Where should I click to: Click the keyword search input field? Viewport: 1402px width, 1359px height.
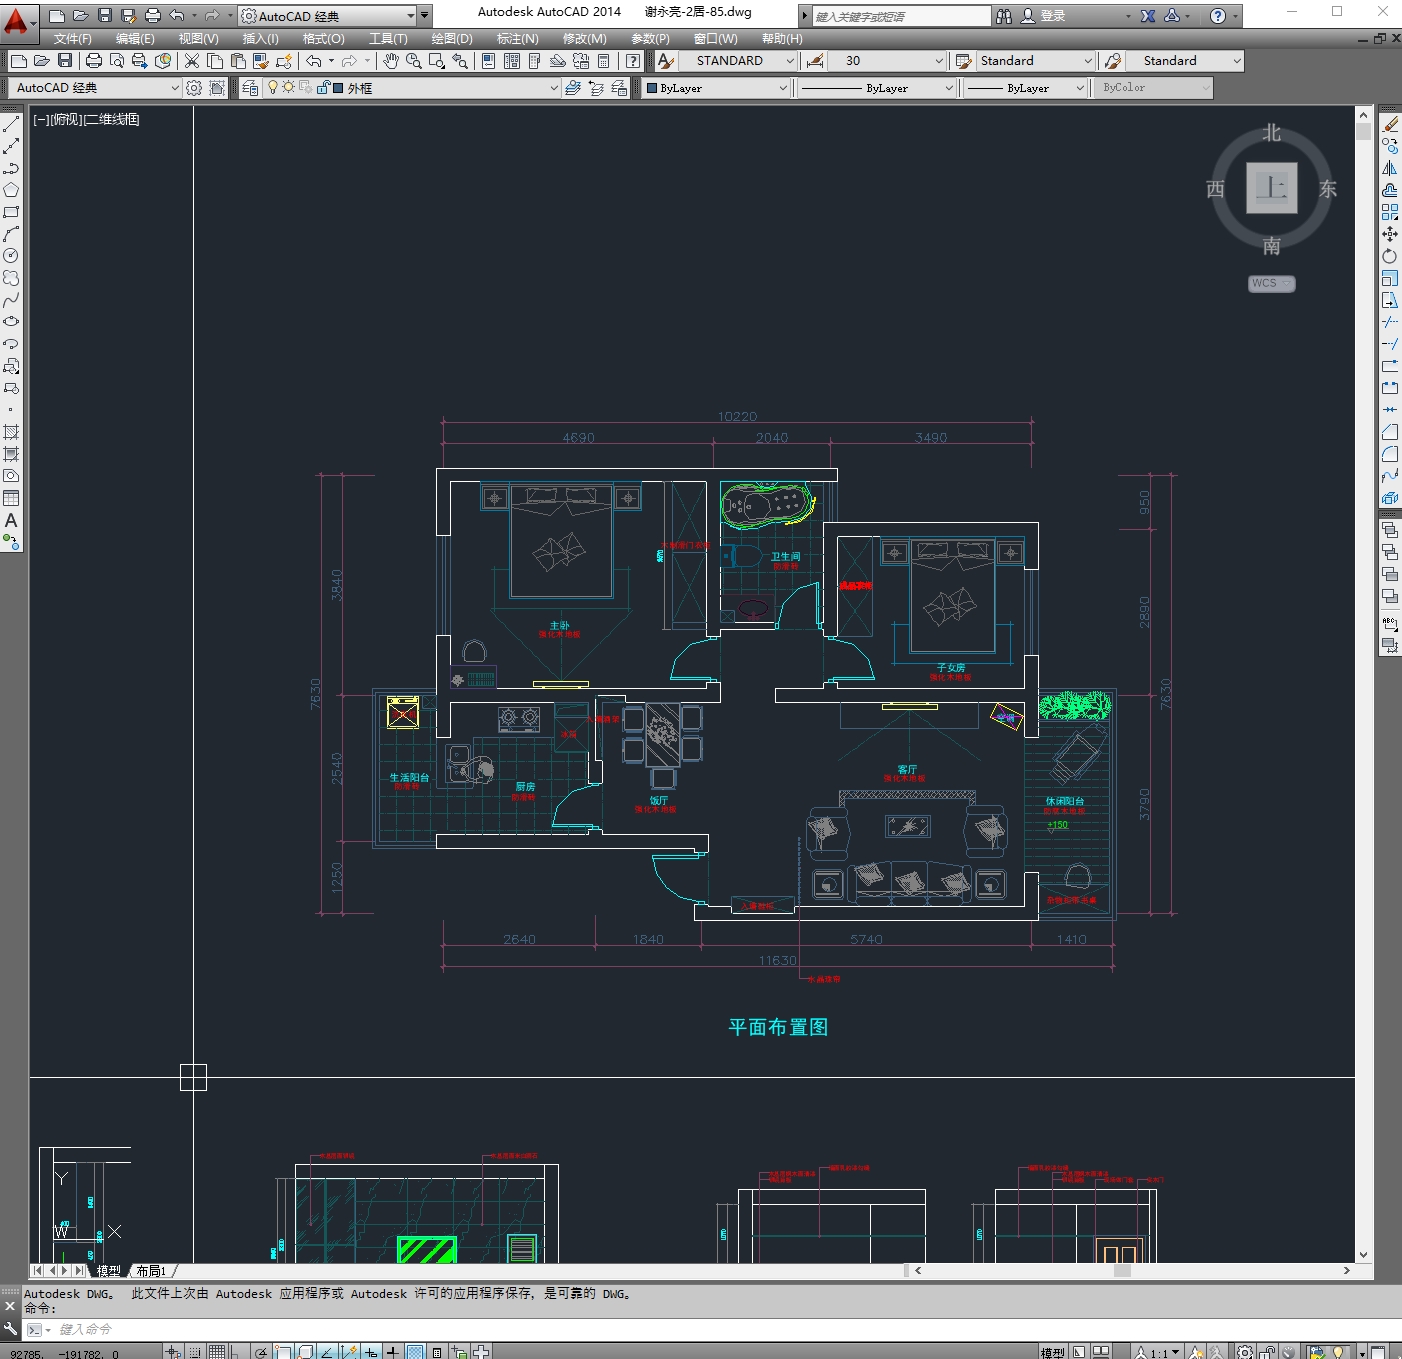click(900, 16)
